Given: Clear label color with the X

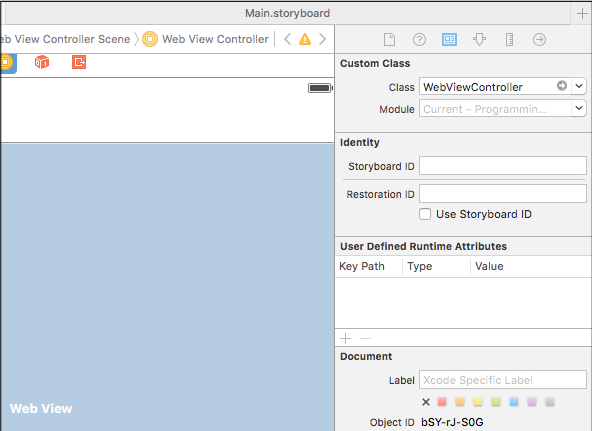Looking at the screenshot, I should (426, 402).
